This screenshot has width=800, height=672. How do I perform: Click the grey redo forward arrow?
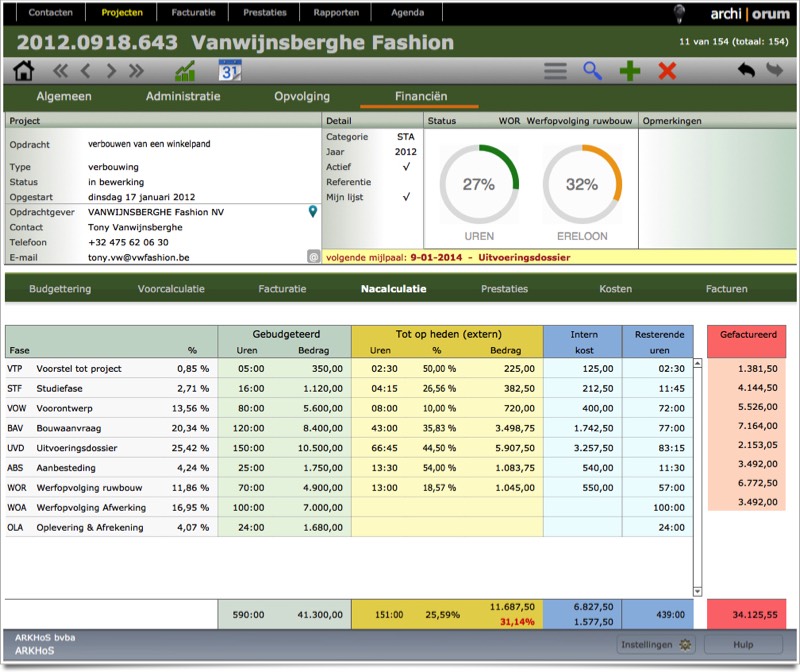point(774,70)
